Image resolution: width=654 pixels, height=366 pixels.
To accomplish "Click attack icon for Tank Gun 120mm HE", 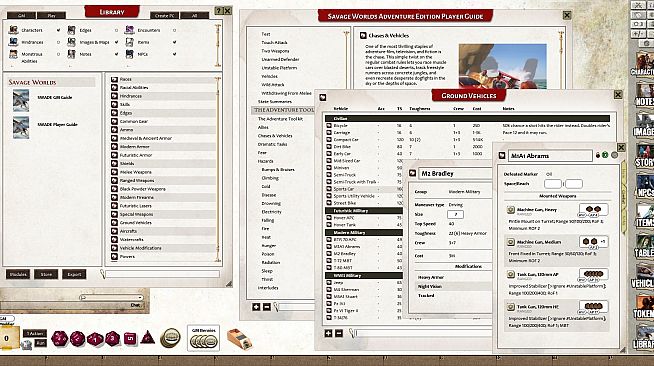I will pyautogui.click(x=511, y=307).
